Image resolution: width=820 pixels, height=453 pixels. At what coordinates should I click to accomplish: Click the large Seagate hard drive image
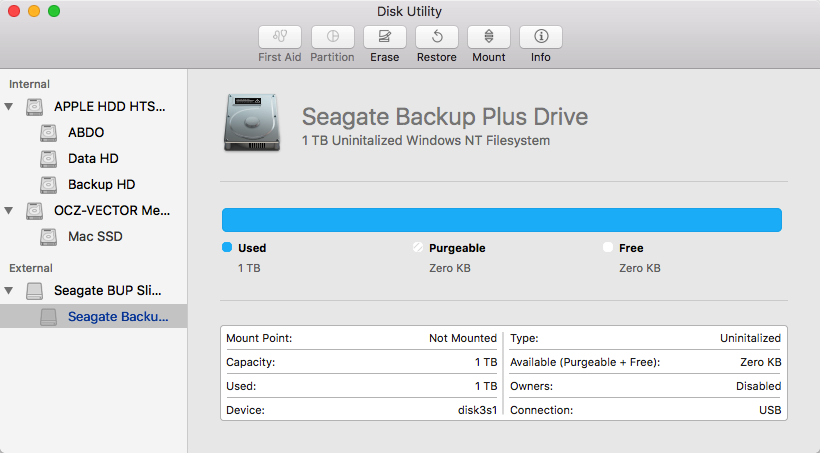252,123
